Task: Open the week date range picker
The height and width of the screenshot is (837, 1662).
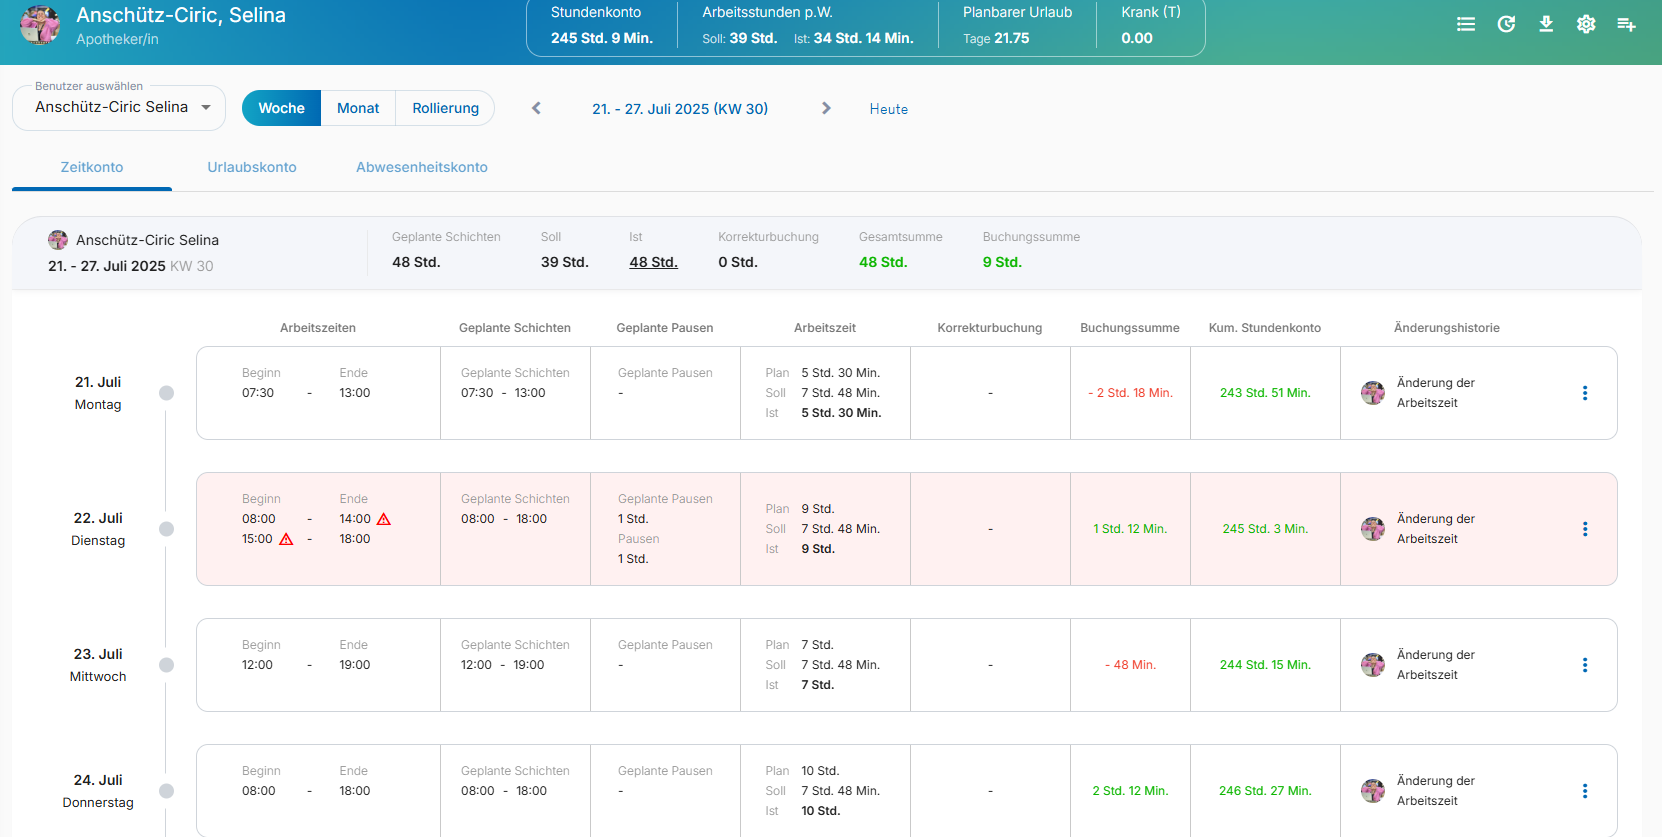Action: [x=680, y=109]
